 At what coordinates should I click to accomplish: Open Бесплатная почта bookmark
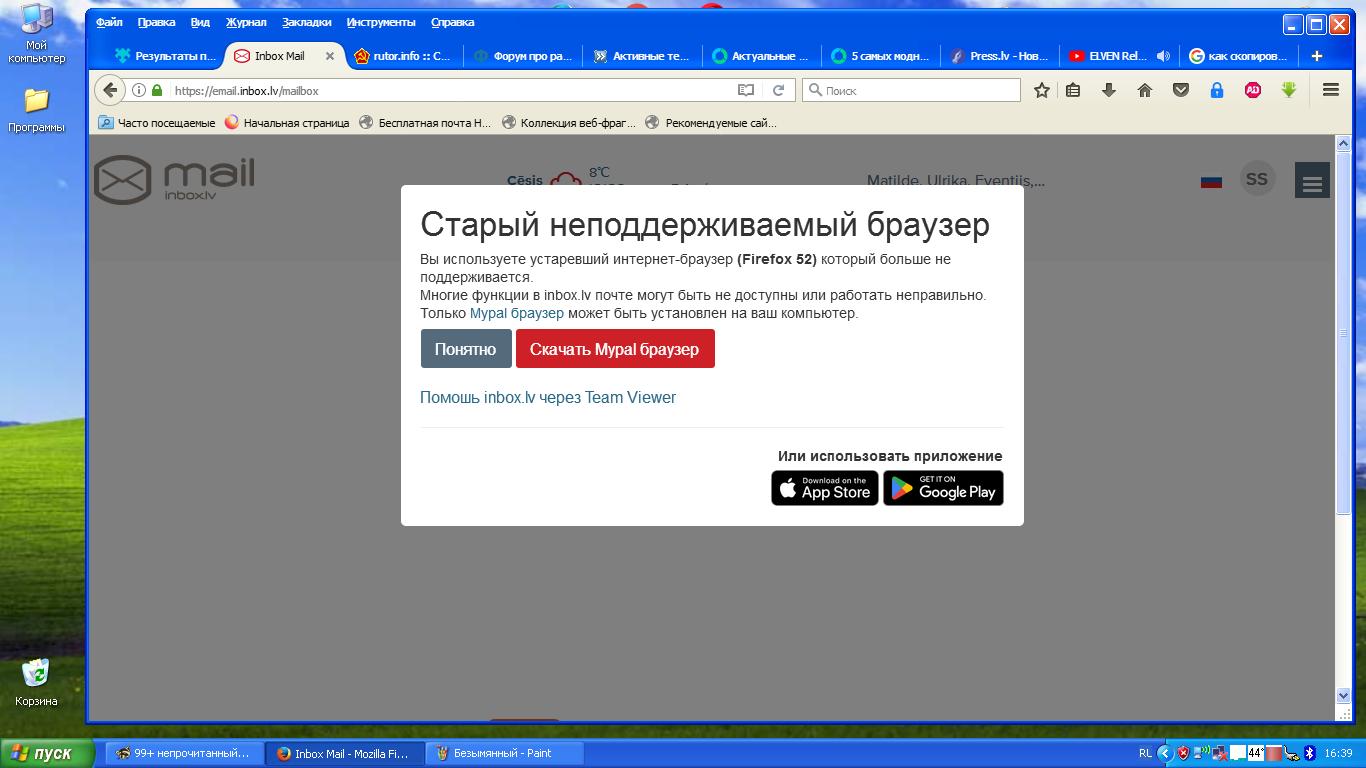point(425,123)
